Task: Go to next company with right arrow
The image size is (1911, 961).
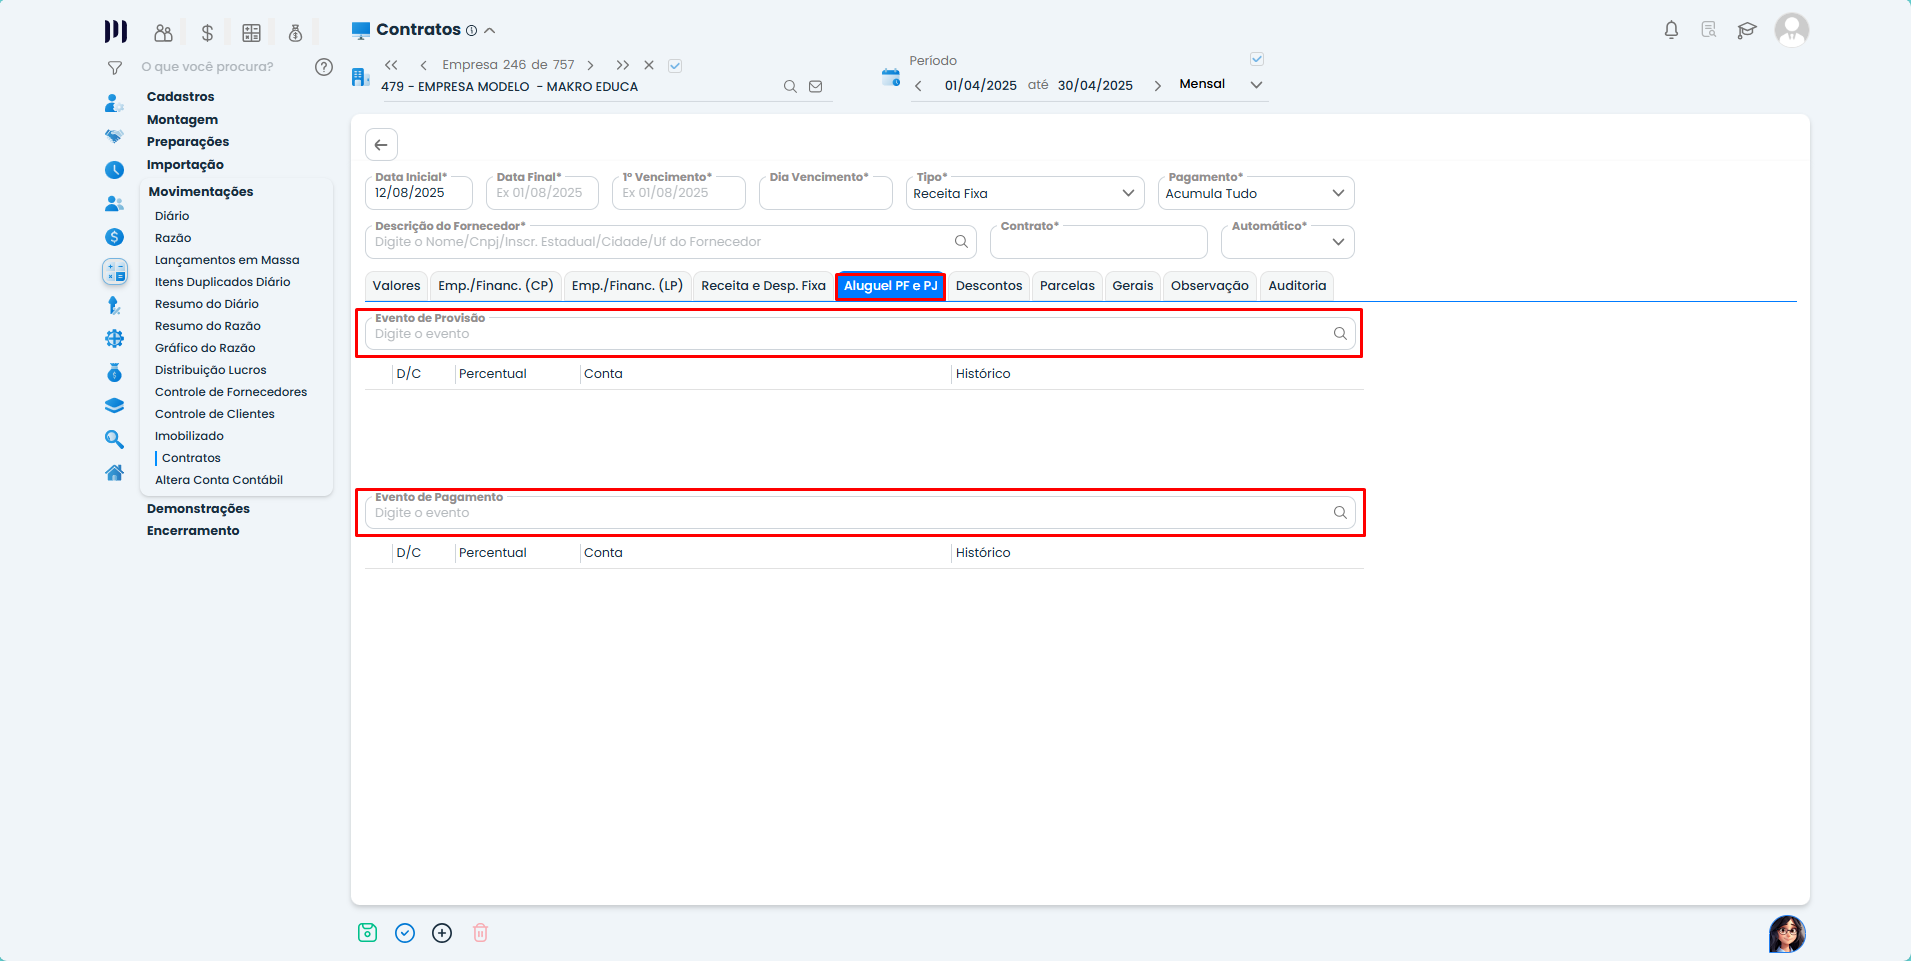Action: tap(591, 65)
